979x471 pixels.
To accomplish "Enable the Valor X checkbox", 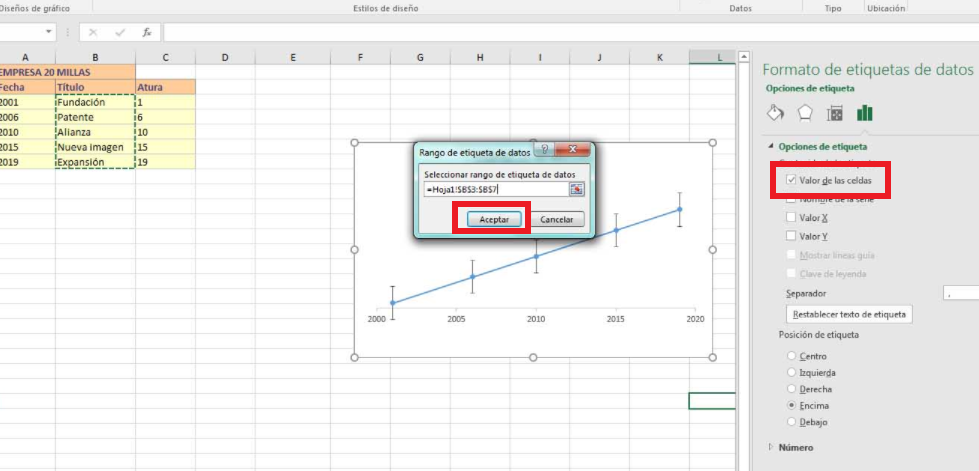I will 790,217.
